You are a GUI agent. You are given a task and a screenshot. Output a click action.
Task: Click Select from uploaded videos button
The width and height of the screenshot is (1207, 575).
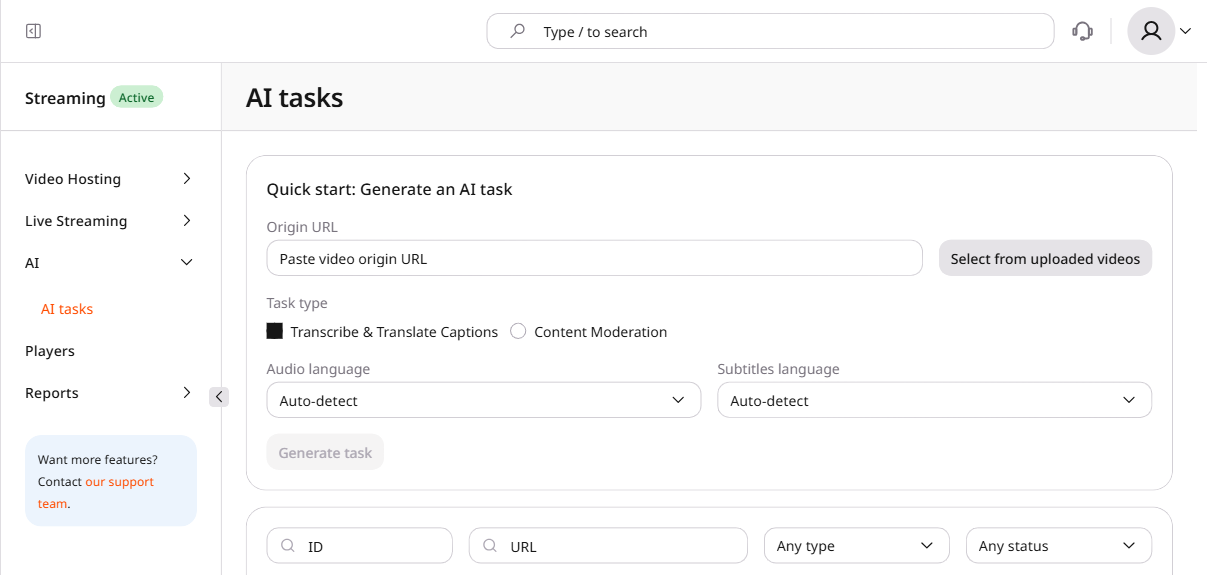click(1045, 258)
